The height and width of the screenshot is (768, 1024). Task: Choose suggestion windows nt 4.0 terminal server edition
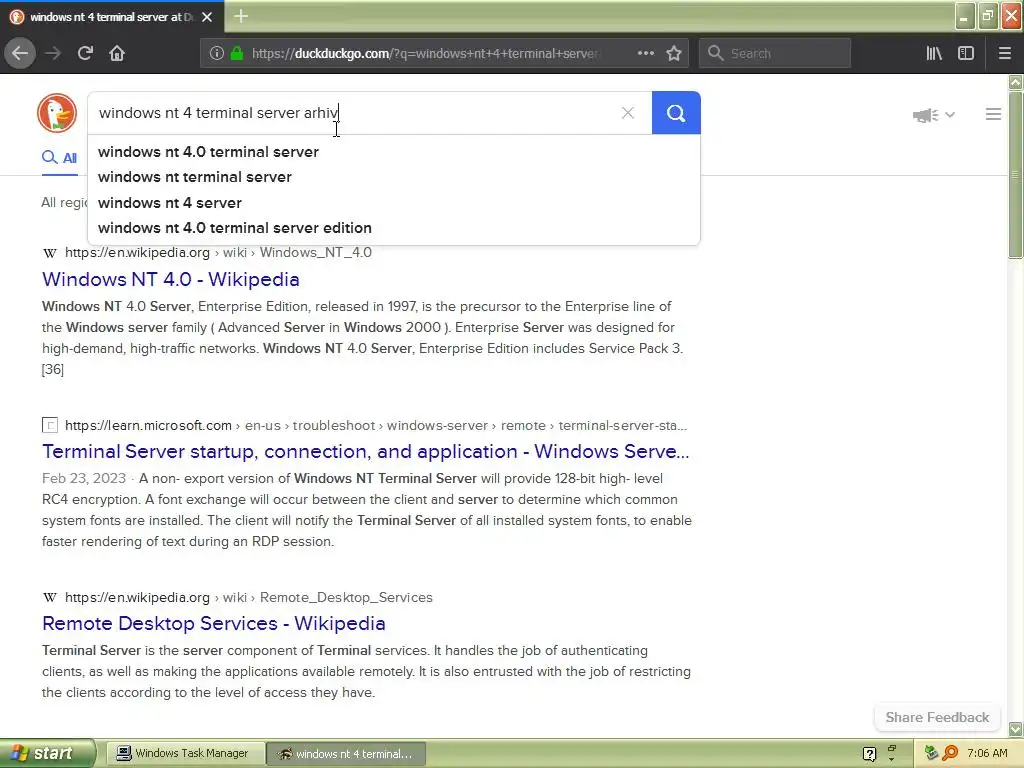tap(234, 228)
